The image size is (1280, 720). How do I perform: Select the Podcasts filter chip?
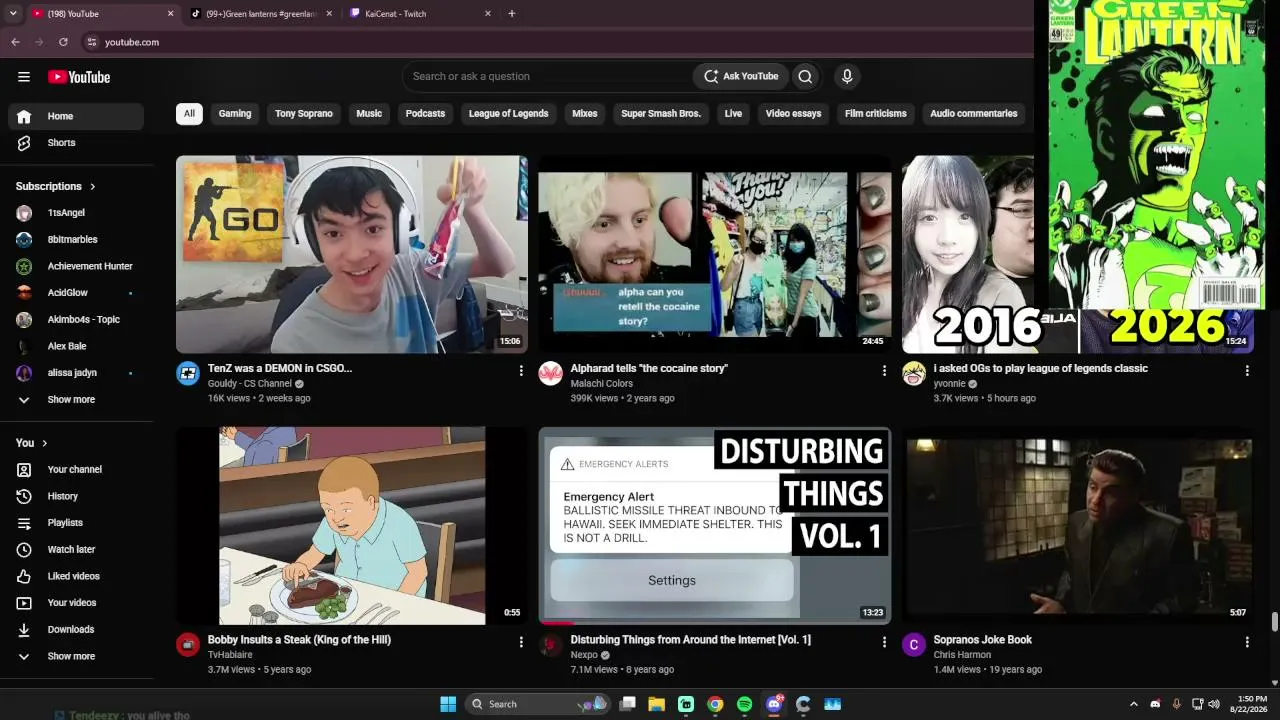pyautogui.click(x=425, y=113)
